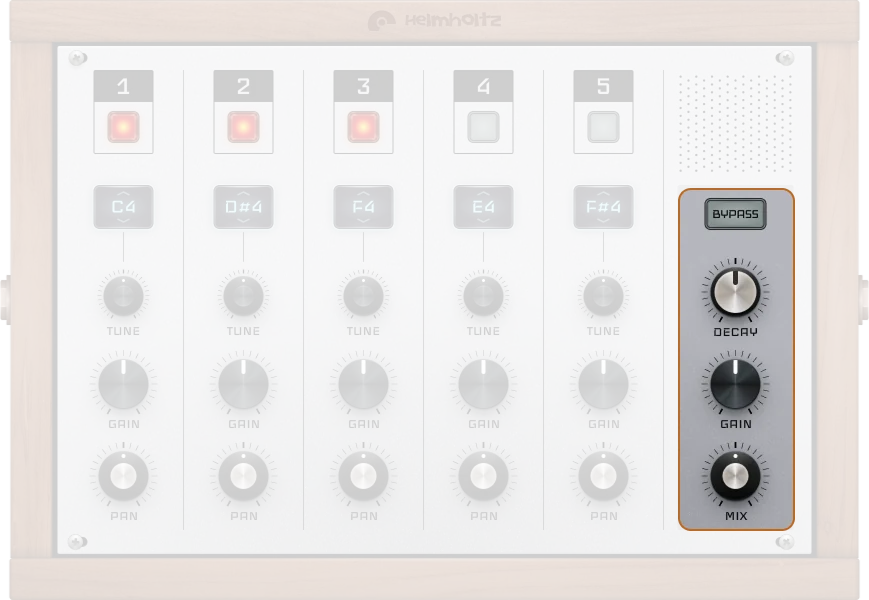Viewport: 869px width, 600px height.
Task: Select the channel 4 number label
Action: point(483,87)
